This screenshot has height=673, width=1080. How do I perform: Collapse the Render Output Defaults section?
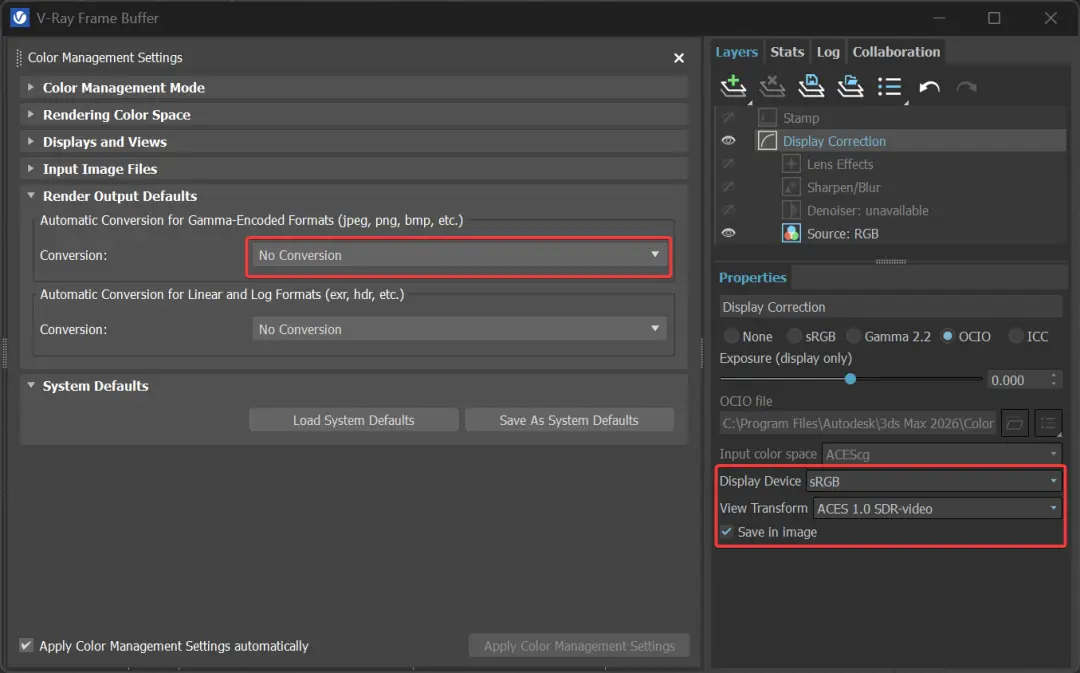click(x=30, y=195)
